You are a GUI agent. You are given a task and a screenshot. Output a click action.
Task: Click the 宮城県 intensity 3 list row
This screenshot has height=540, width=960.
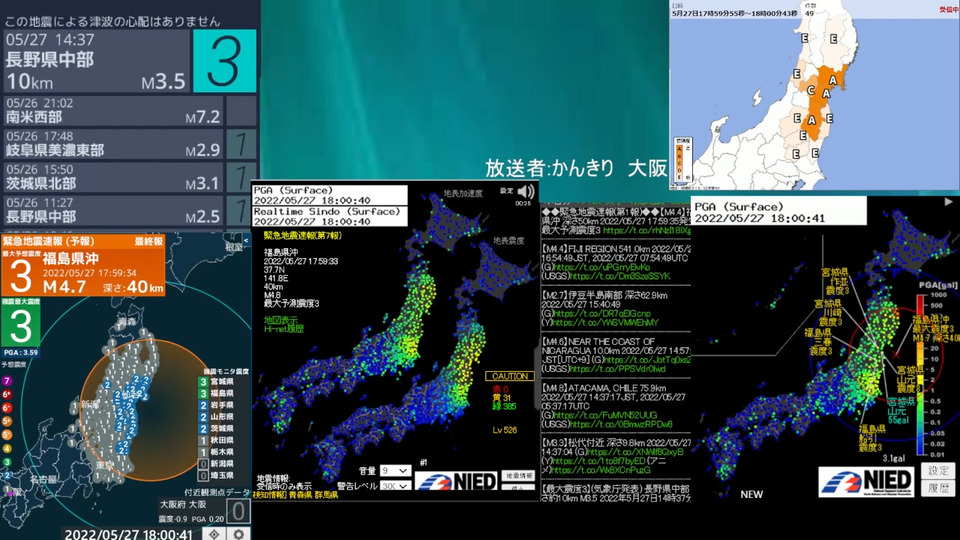[216, 382]
